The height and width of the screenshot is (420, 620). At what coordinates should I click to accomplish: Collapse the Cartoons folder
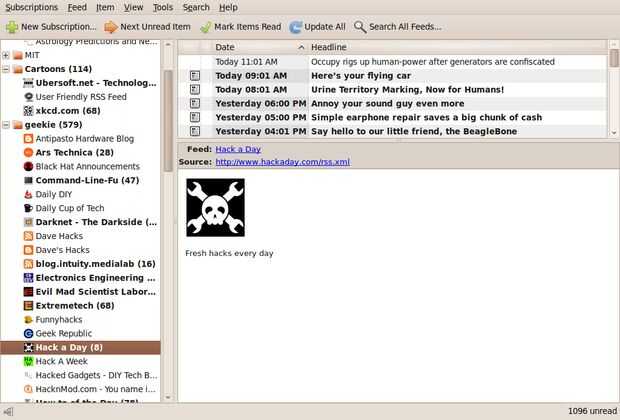pyautogui.click(x=6, y=69)
